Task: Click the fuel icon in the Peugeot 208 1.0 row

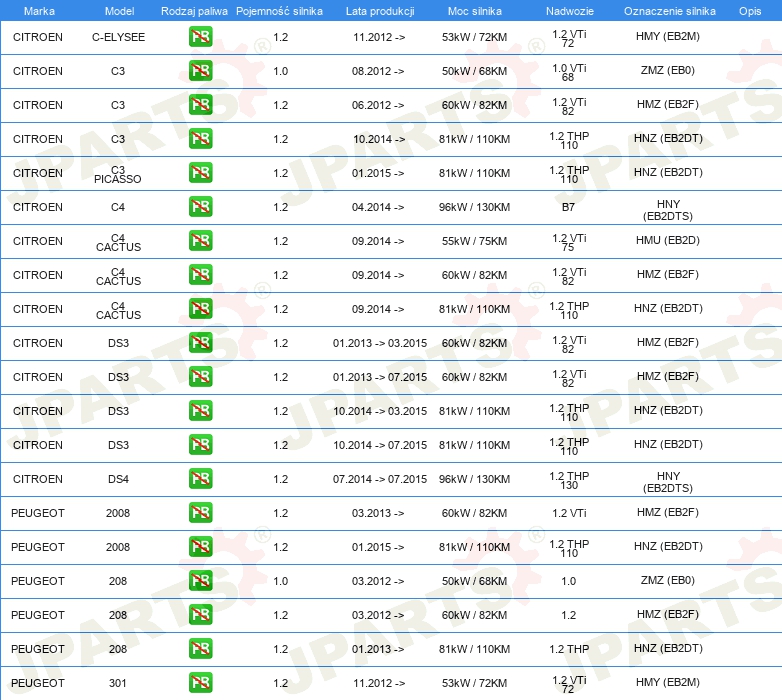Action: [200, 580]
